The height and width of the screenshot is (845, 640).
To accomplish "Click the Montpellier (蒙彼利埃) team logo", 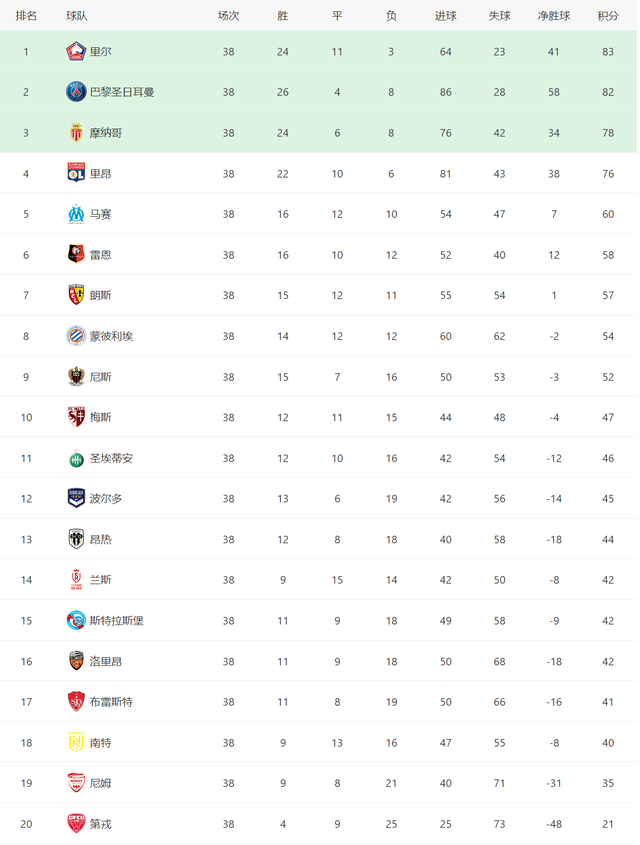I will (x=76, y=336).
